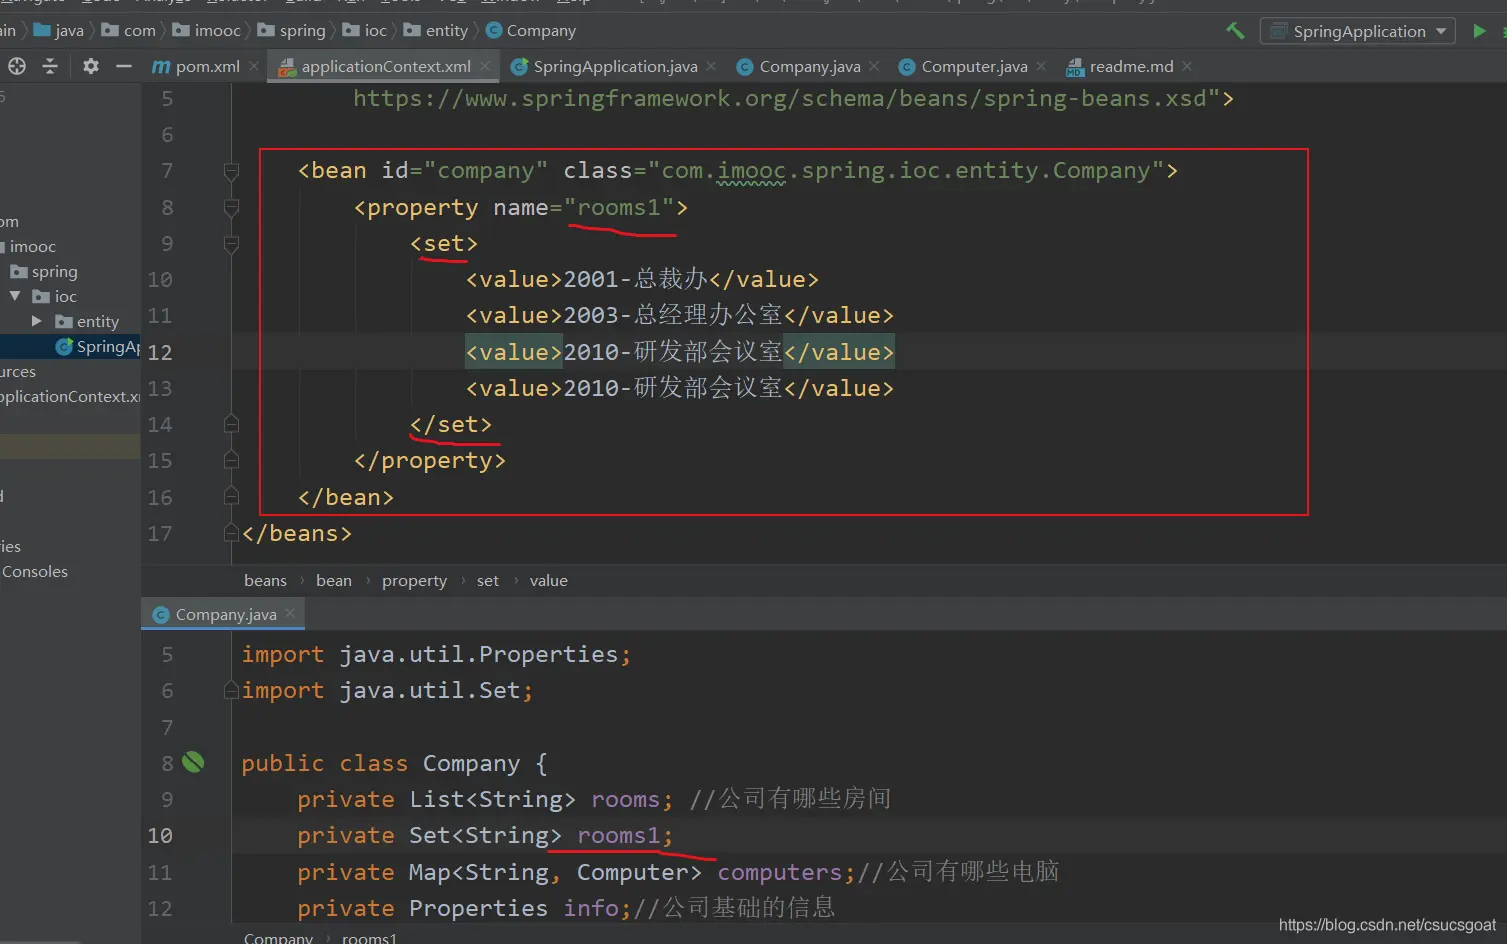The height and width of the screenshot is (944, 1507).
Task: Hide the project panel with minus icon
Action: pos(124,66)
